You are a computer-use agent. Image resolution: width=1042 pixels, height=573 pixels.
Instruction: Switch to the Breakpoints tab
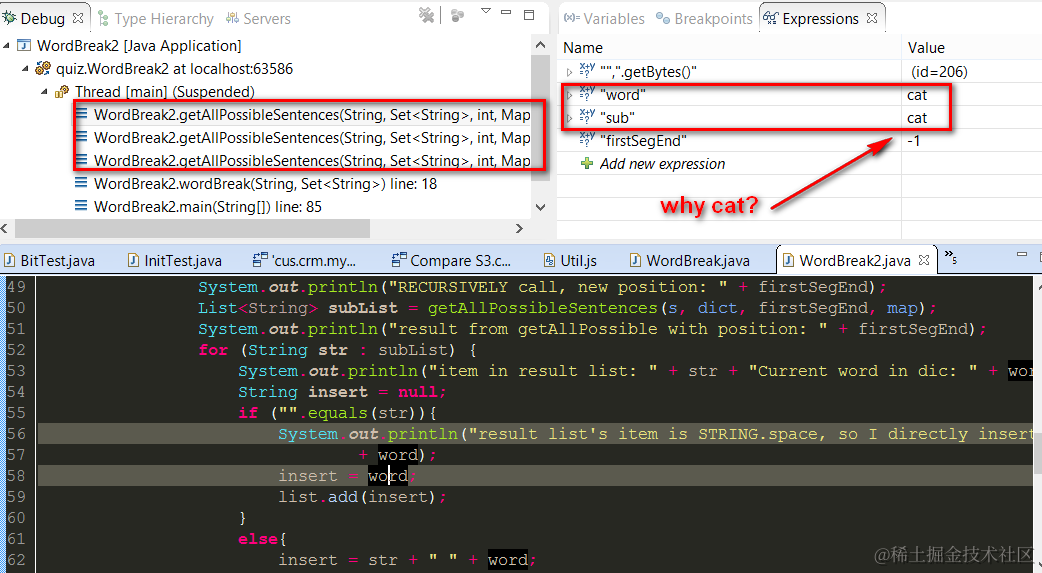click(704, 19)
